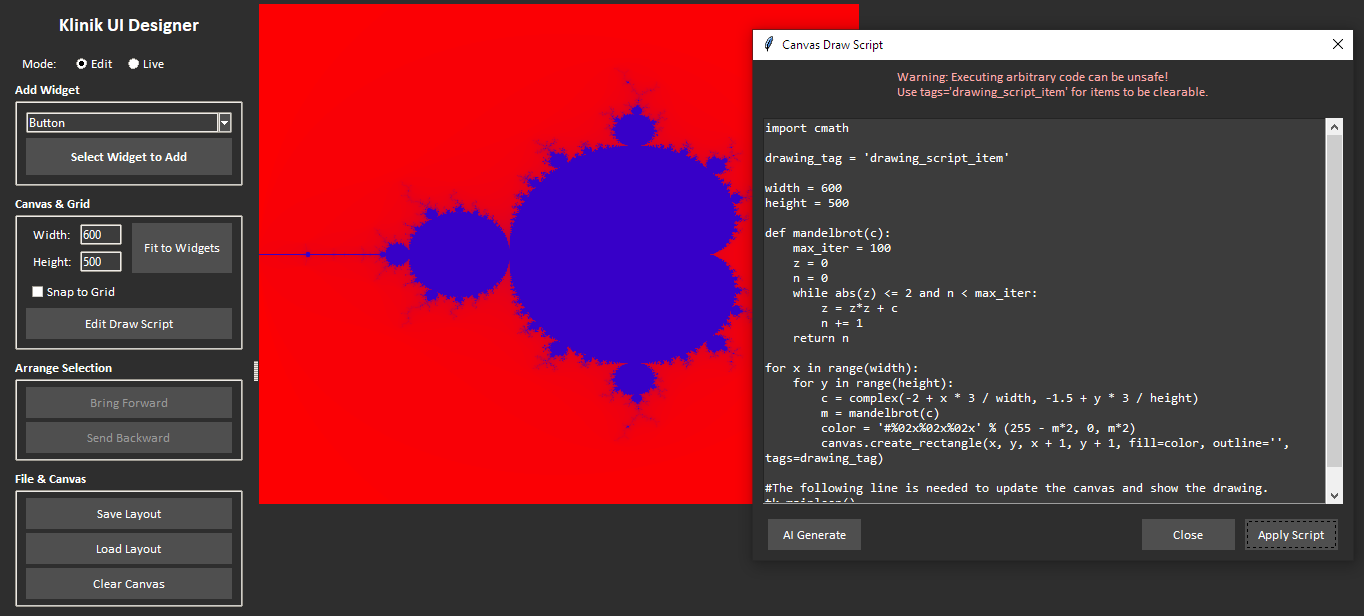This screenshot has width=1364, height=616.
Task: Close the script dialog via Close button
Action: pos(1188,535)
